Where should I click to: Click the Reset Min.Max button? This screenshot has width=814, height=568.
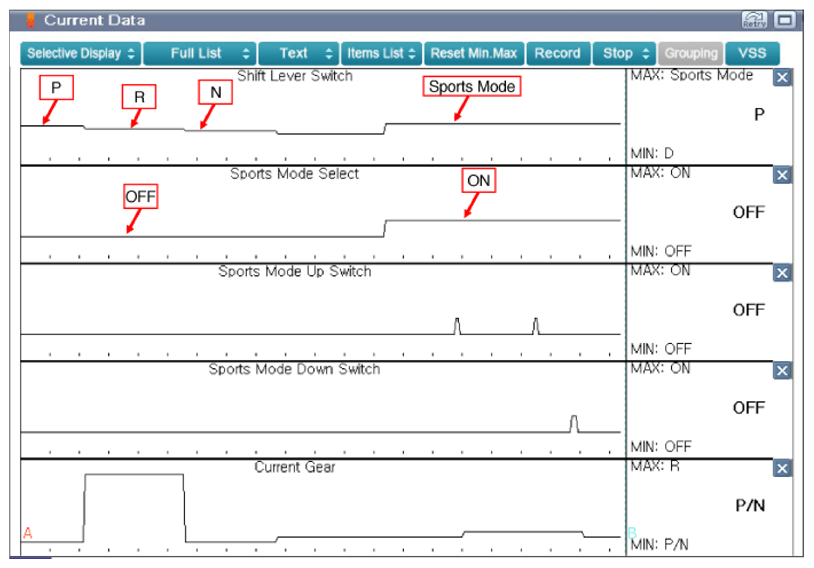point(474,53)
